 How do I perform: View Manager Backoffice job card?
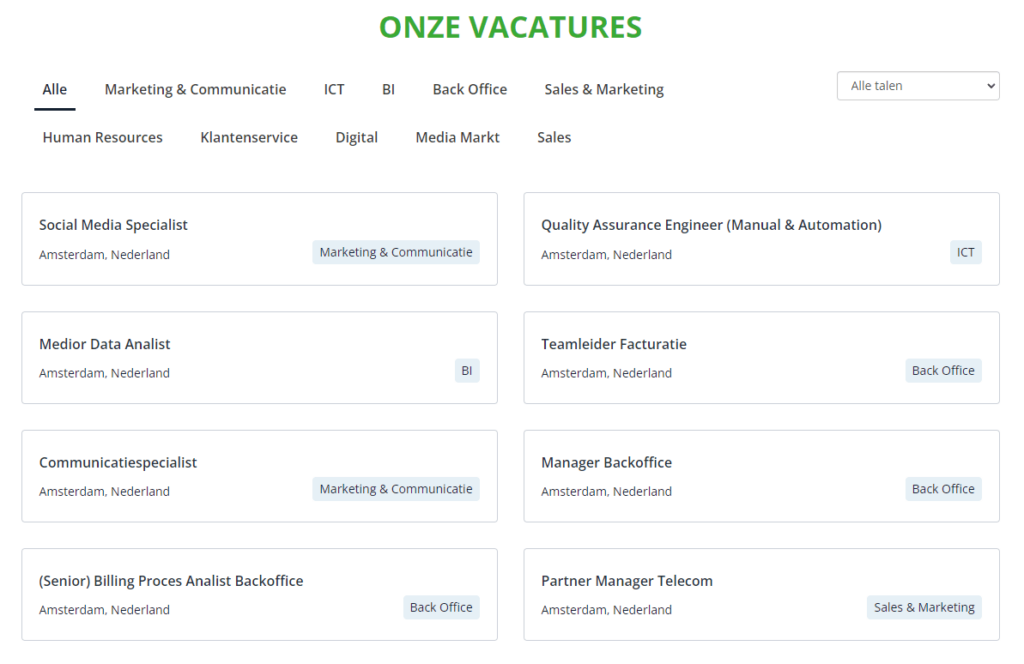point(761,476)
